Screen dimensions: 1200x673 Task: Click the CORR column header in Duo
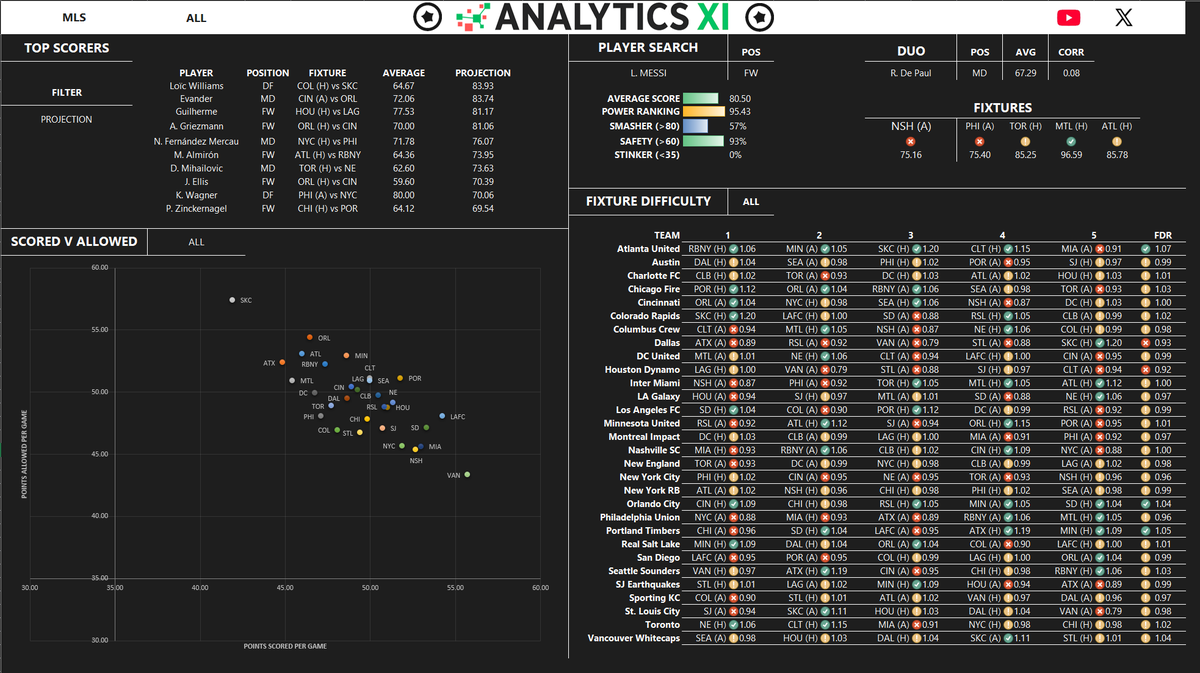tap(1071, 53)
